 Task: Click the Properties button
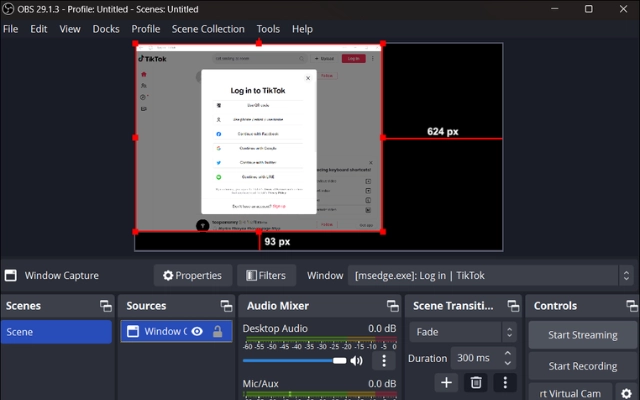193,276
